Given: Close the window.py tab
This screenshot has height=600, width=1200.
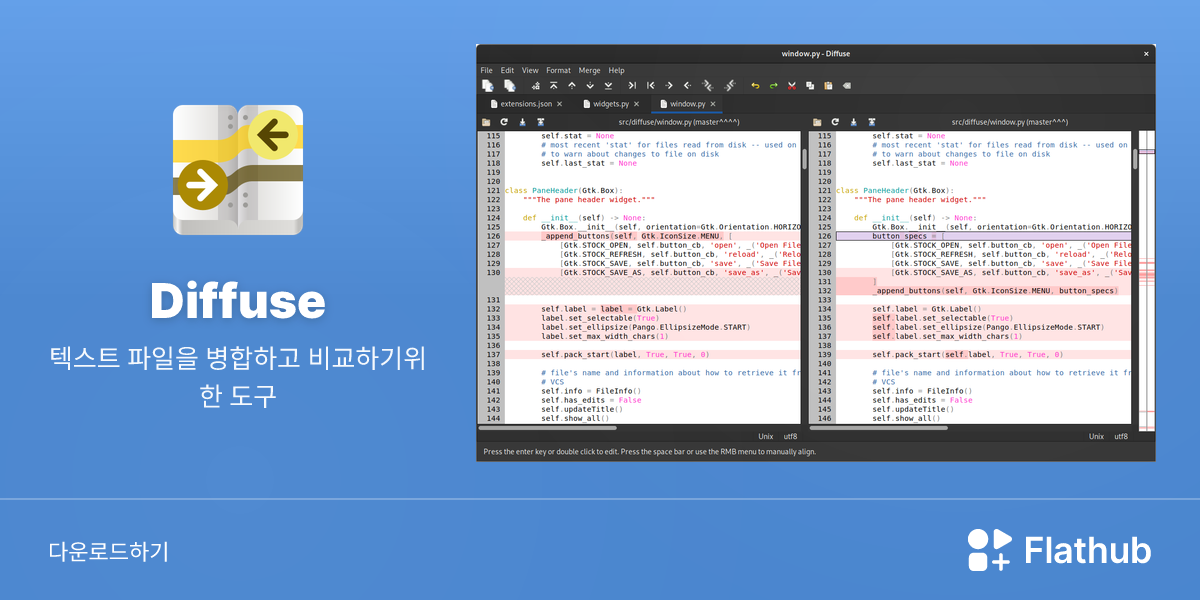Looking at the screenshot, I should pos(713,104).
